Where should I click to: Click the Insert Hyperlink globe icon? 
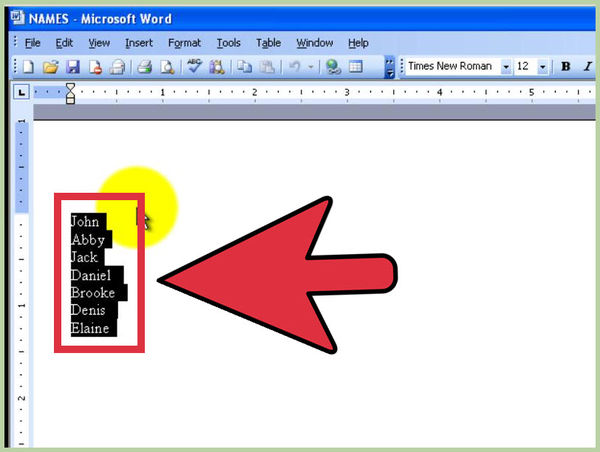click(333, 67)
